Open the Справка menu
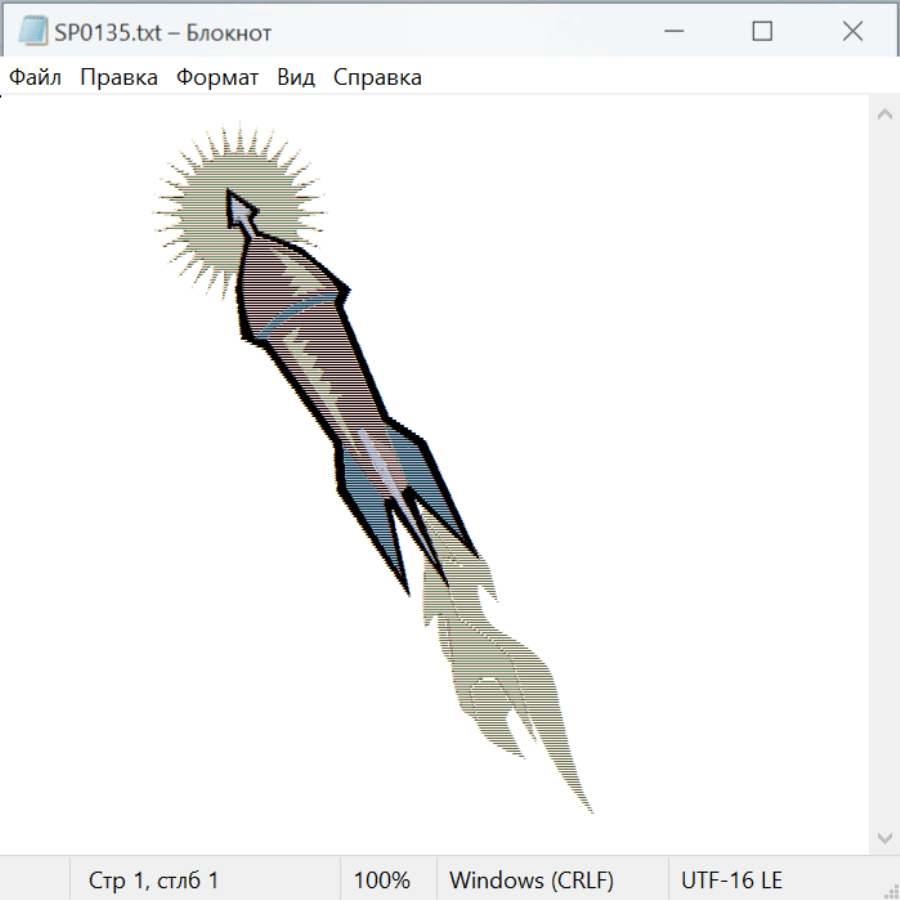Viewport: 900px width, 900px height. 377,78
